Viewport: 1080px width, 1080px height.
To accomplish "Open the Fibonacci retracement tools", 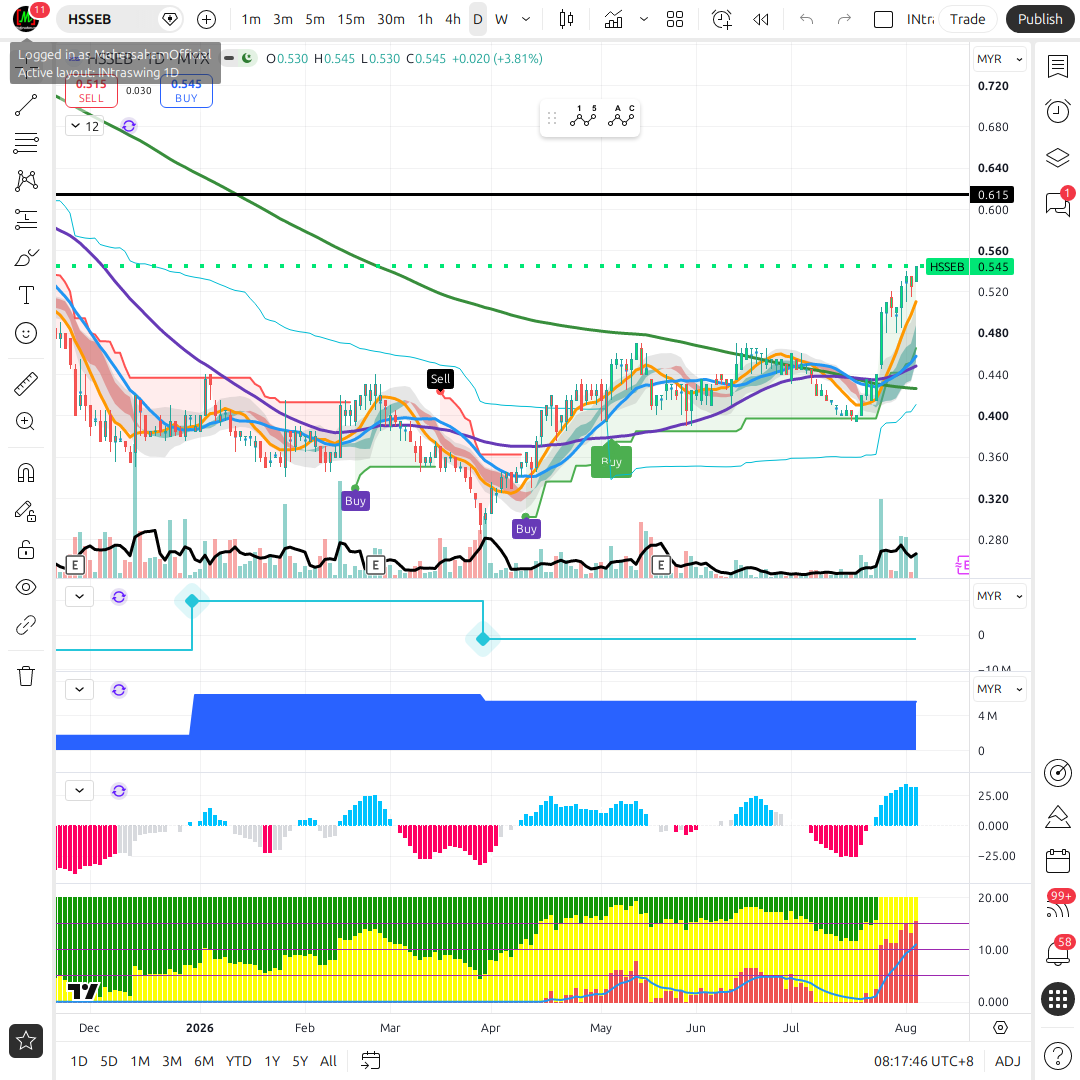I will coord(26,143).
